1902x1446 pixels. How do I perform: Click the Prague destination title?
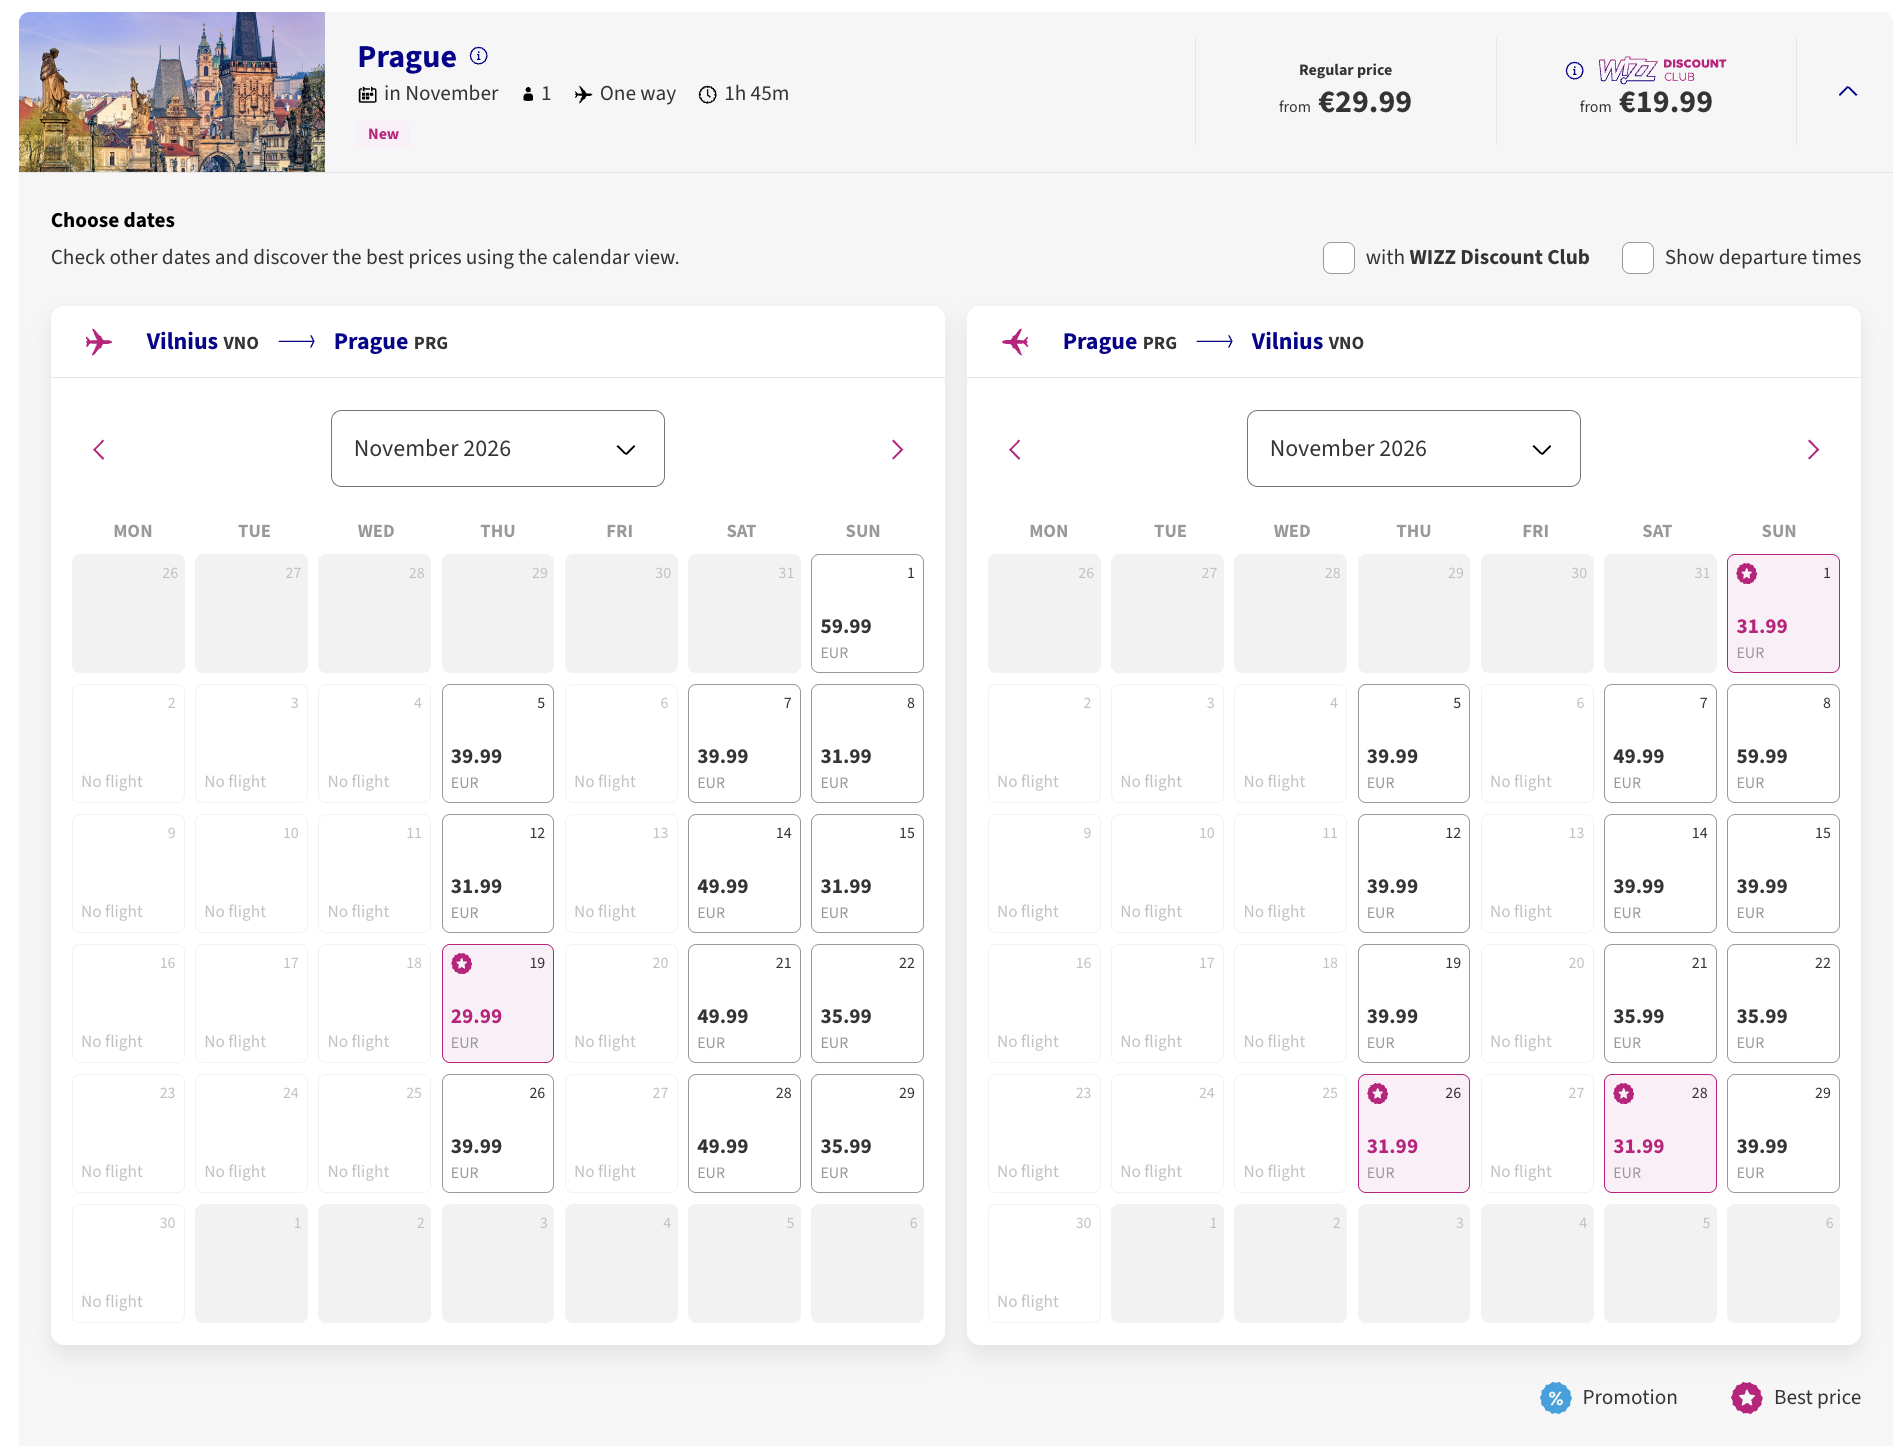click(x=407, y=57)
